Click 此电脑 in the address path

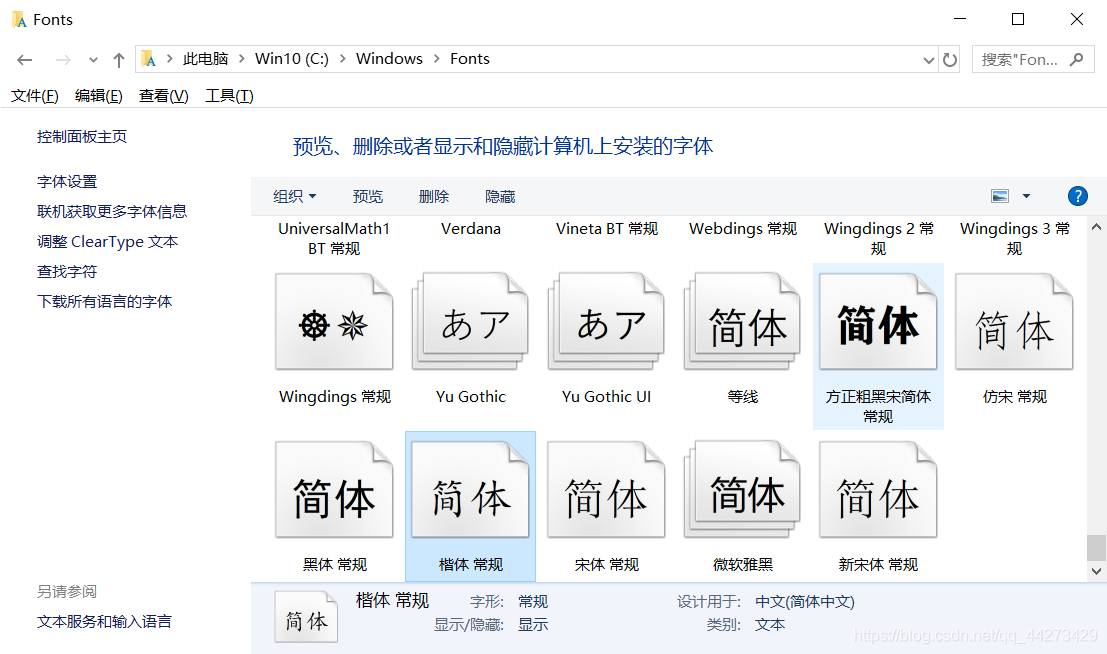205,59
